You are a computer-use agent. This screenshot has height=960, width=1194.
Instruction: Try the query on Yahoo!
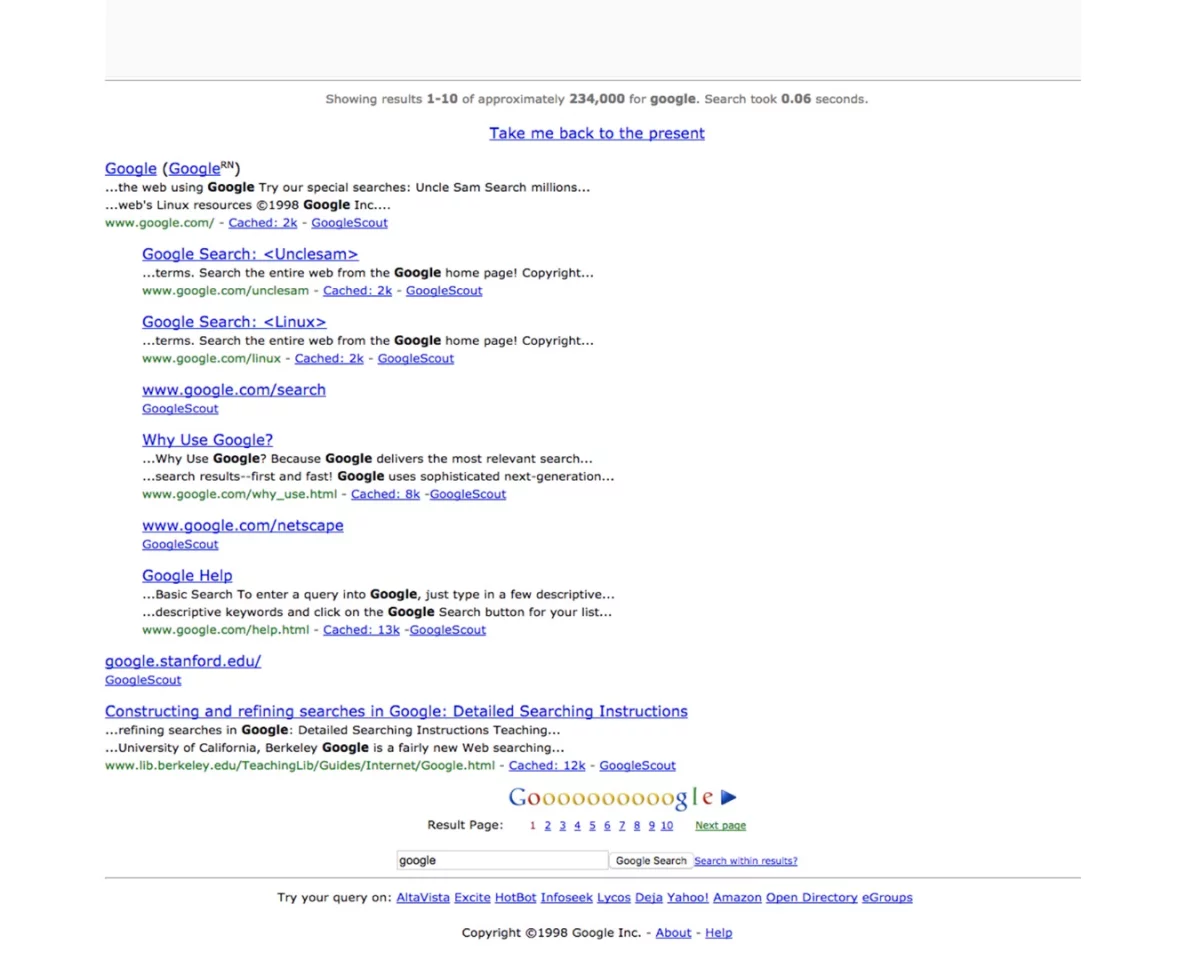(x=687, y=897)
